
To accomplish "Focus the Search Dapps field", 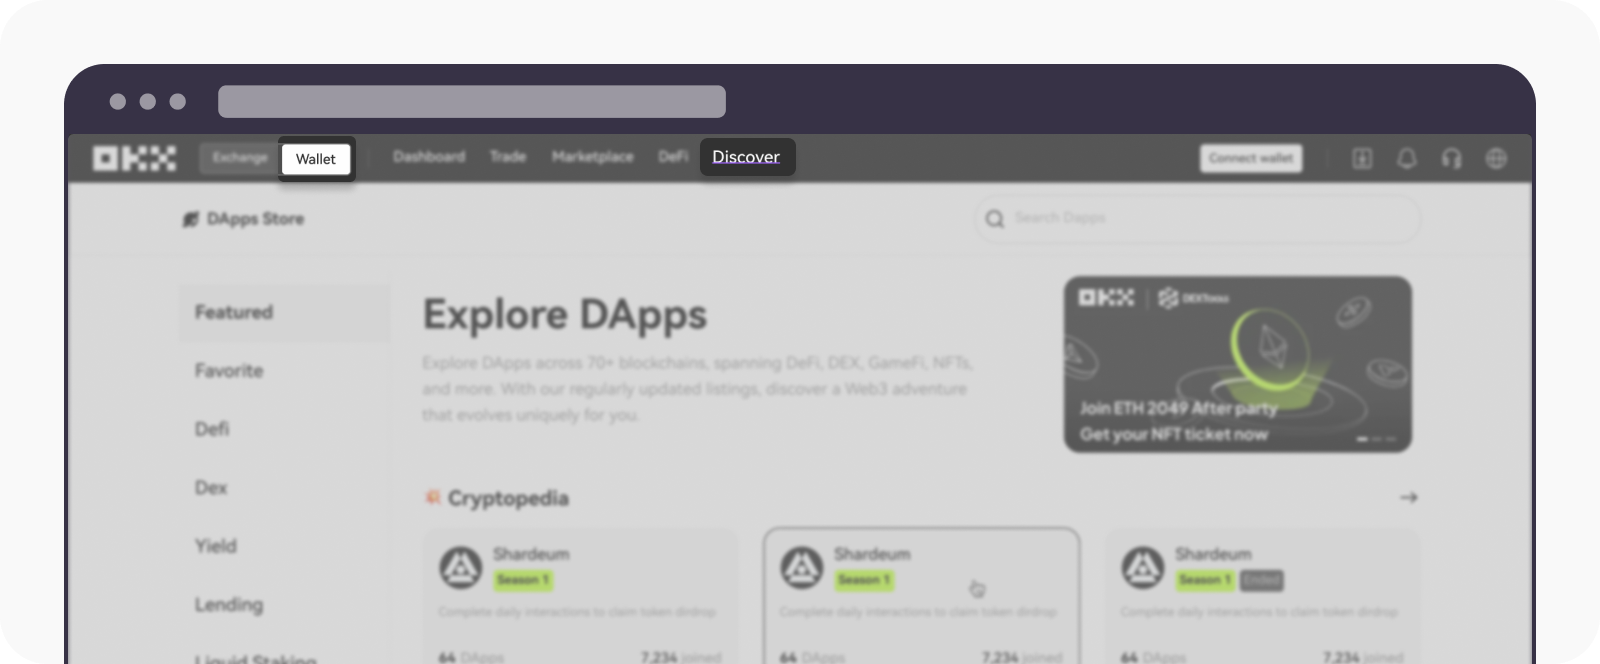I will [1197, 218].
